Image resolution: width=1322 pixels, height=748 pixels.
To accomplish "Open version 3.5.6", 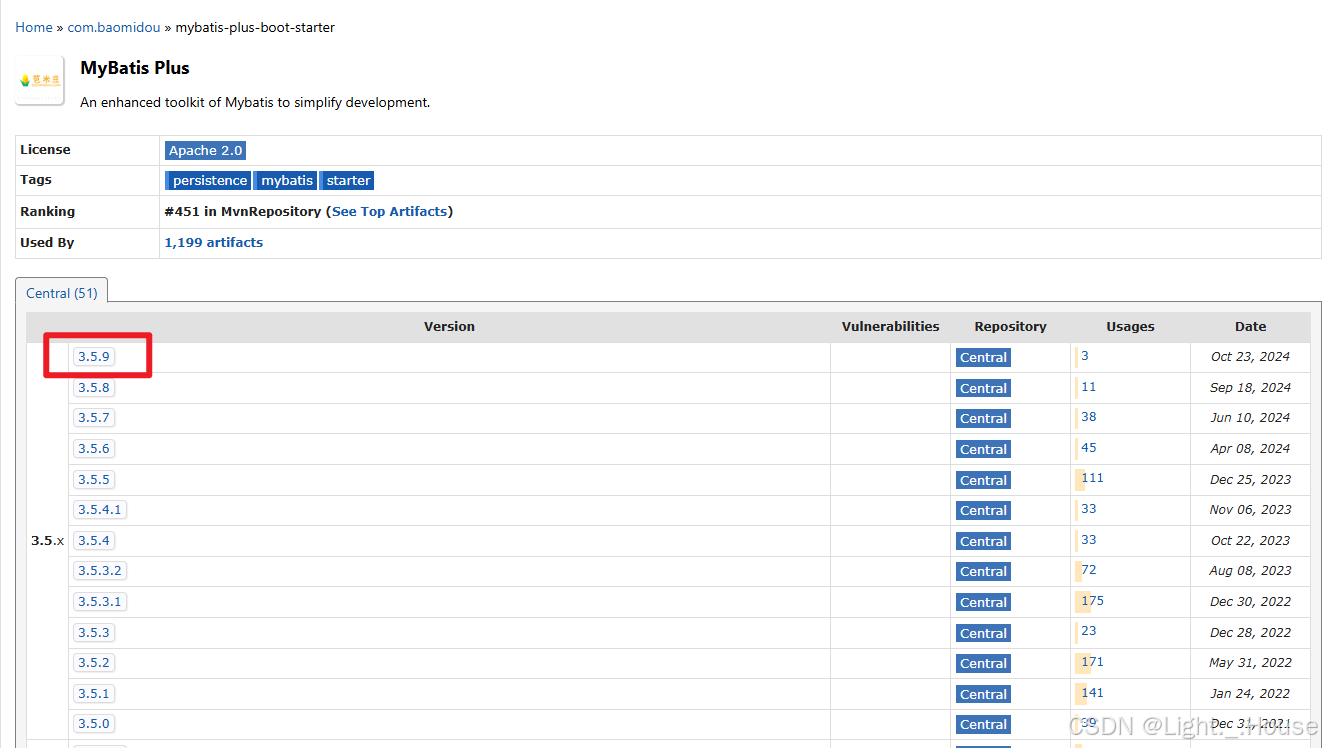I will (x=94, y=449).
